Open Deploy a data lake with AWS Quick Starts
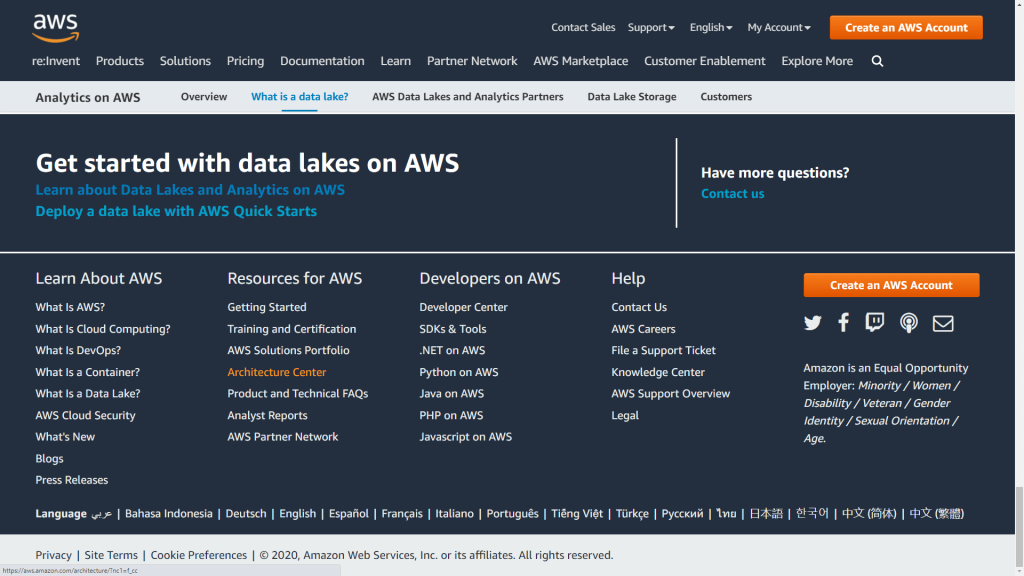Screen dimensions: 1024x576 (x=176, y=211)
